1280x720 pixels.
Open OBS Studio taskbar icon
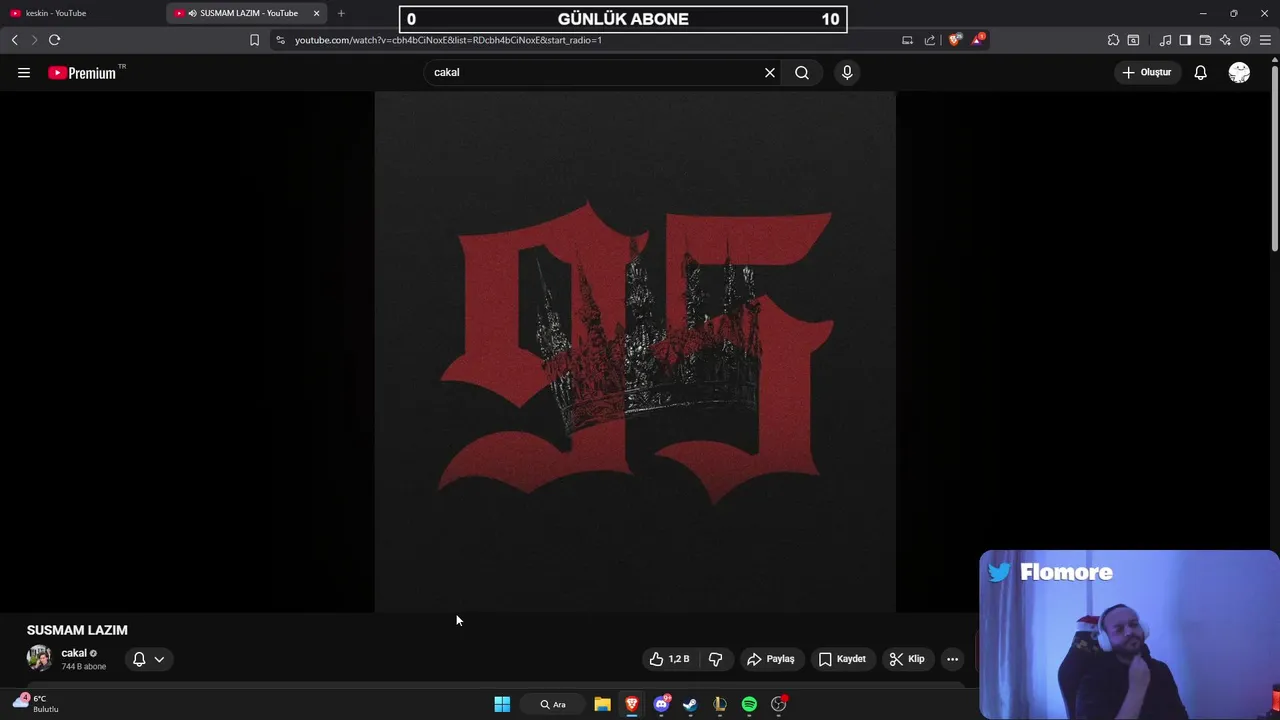(778, 704)
